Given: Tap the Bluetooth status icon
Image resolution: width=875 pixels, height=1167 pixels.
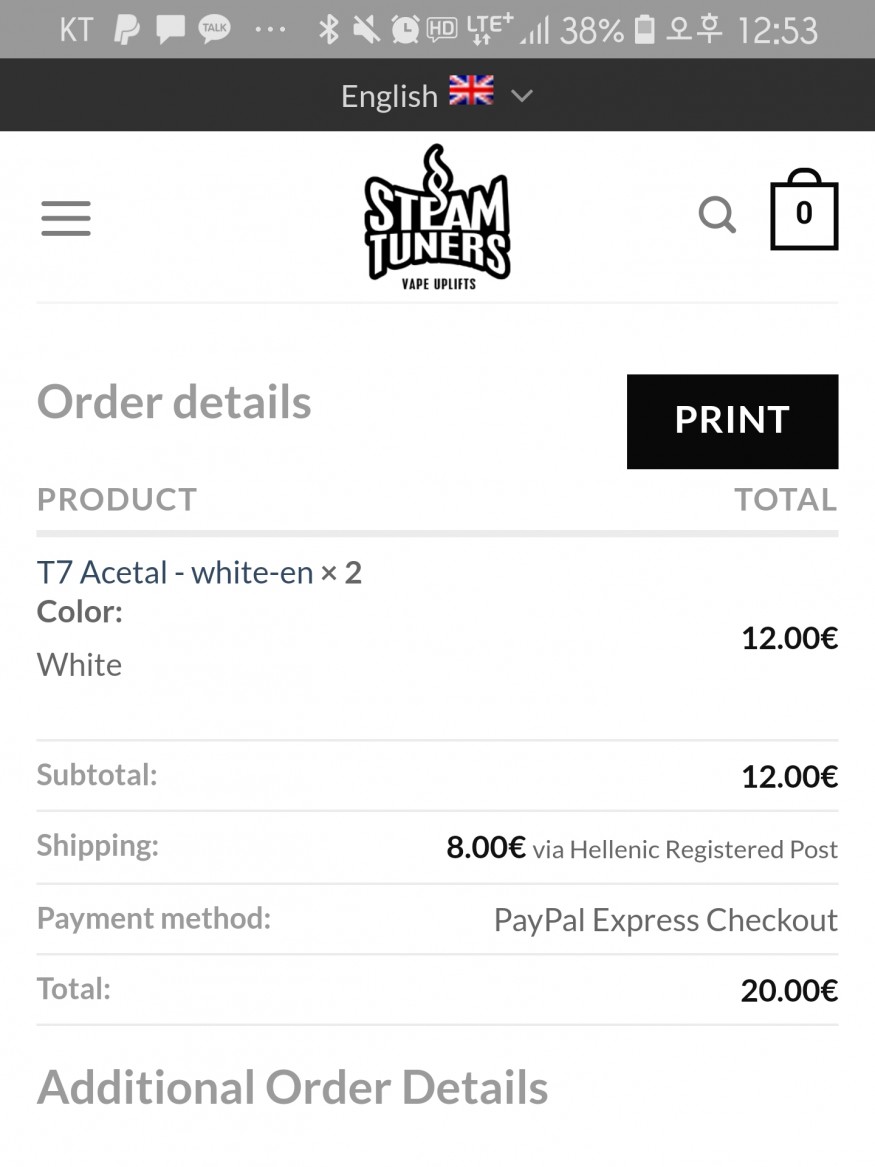Looking at the screenshot, I should 328,30.
